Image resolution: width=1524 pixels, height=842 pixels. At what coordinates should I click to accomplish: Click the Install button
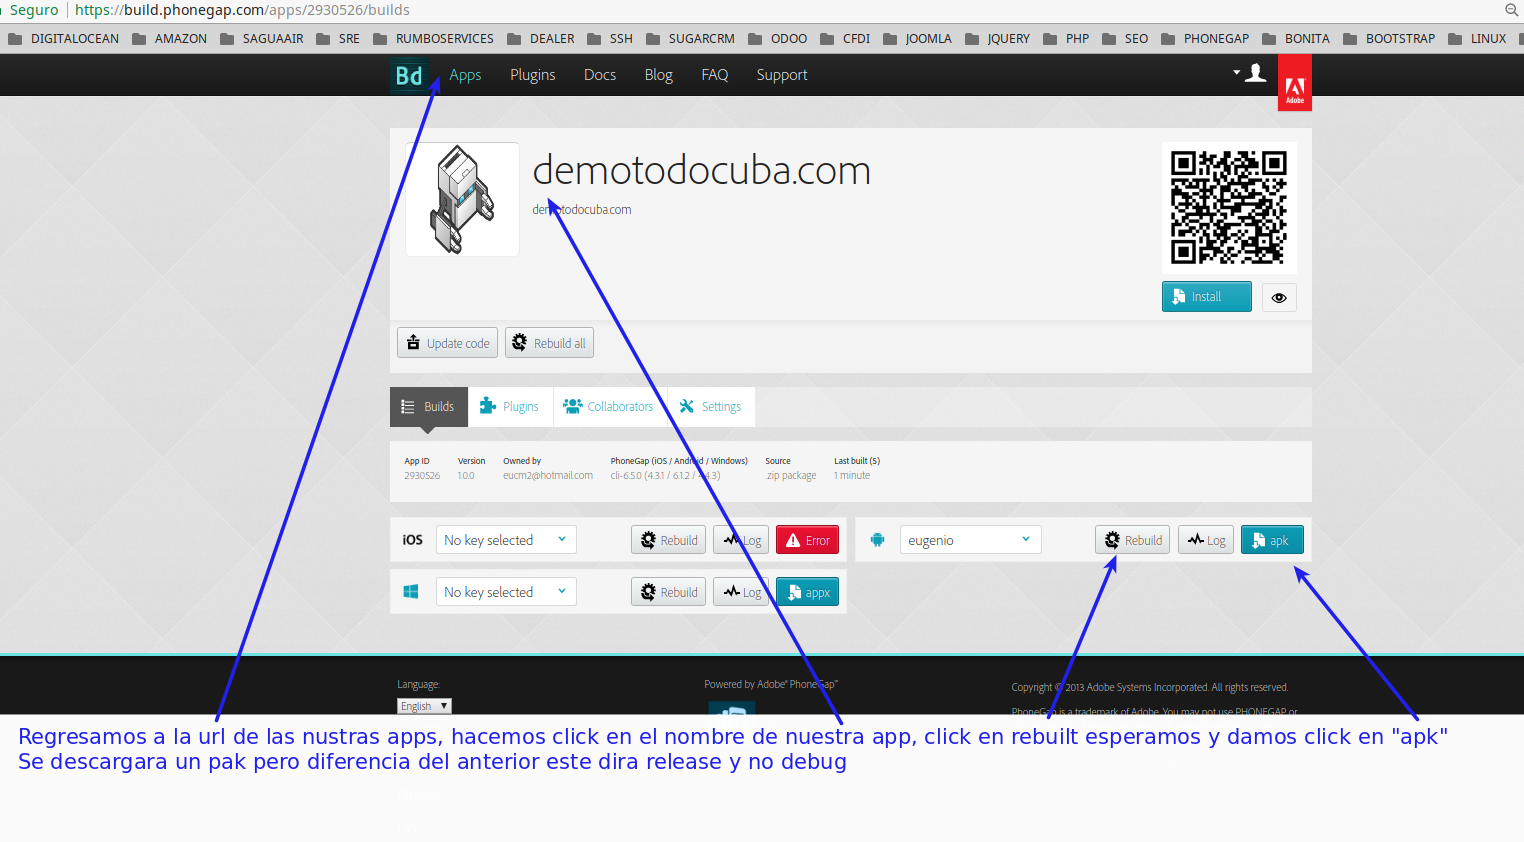click(x=1207, y=297)
